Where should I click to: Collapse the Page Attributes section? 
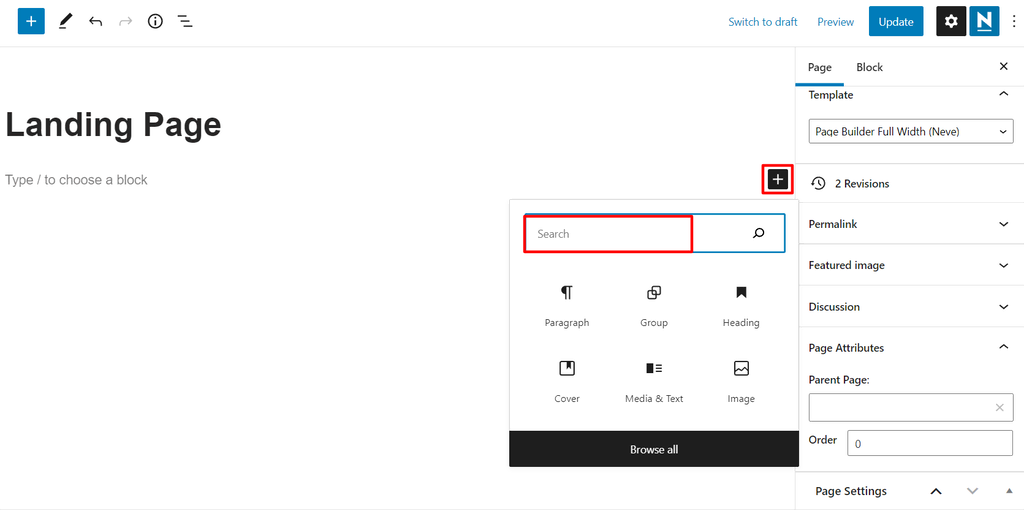910,348
